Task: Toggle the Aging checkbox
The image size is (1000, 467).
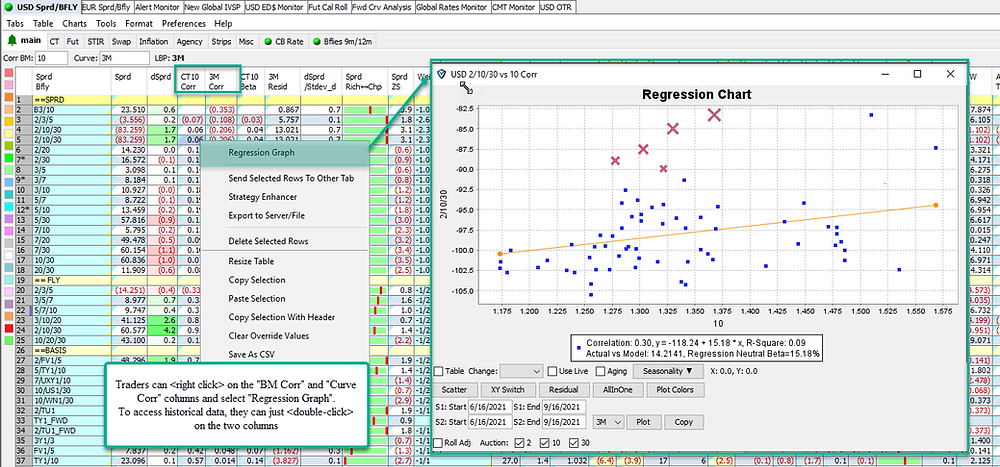Action: [x=601, y=371]
